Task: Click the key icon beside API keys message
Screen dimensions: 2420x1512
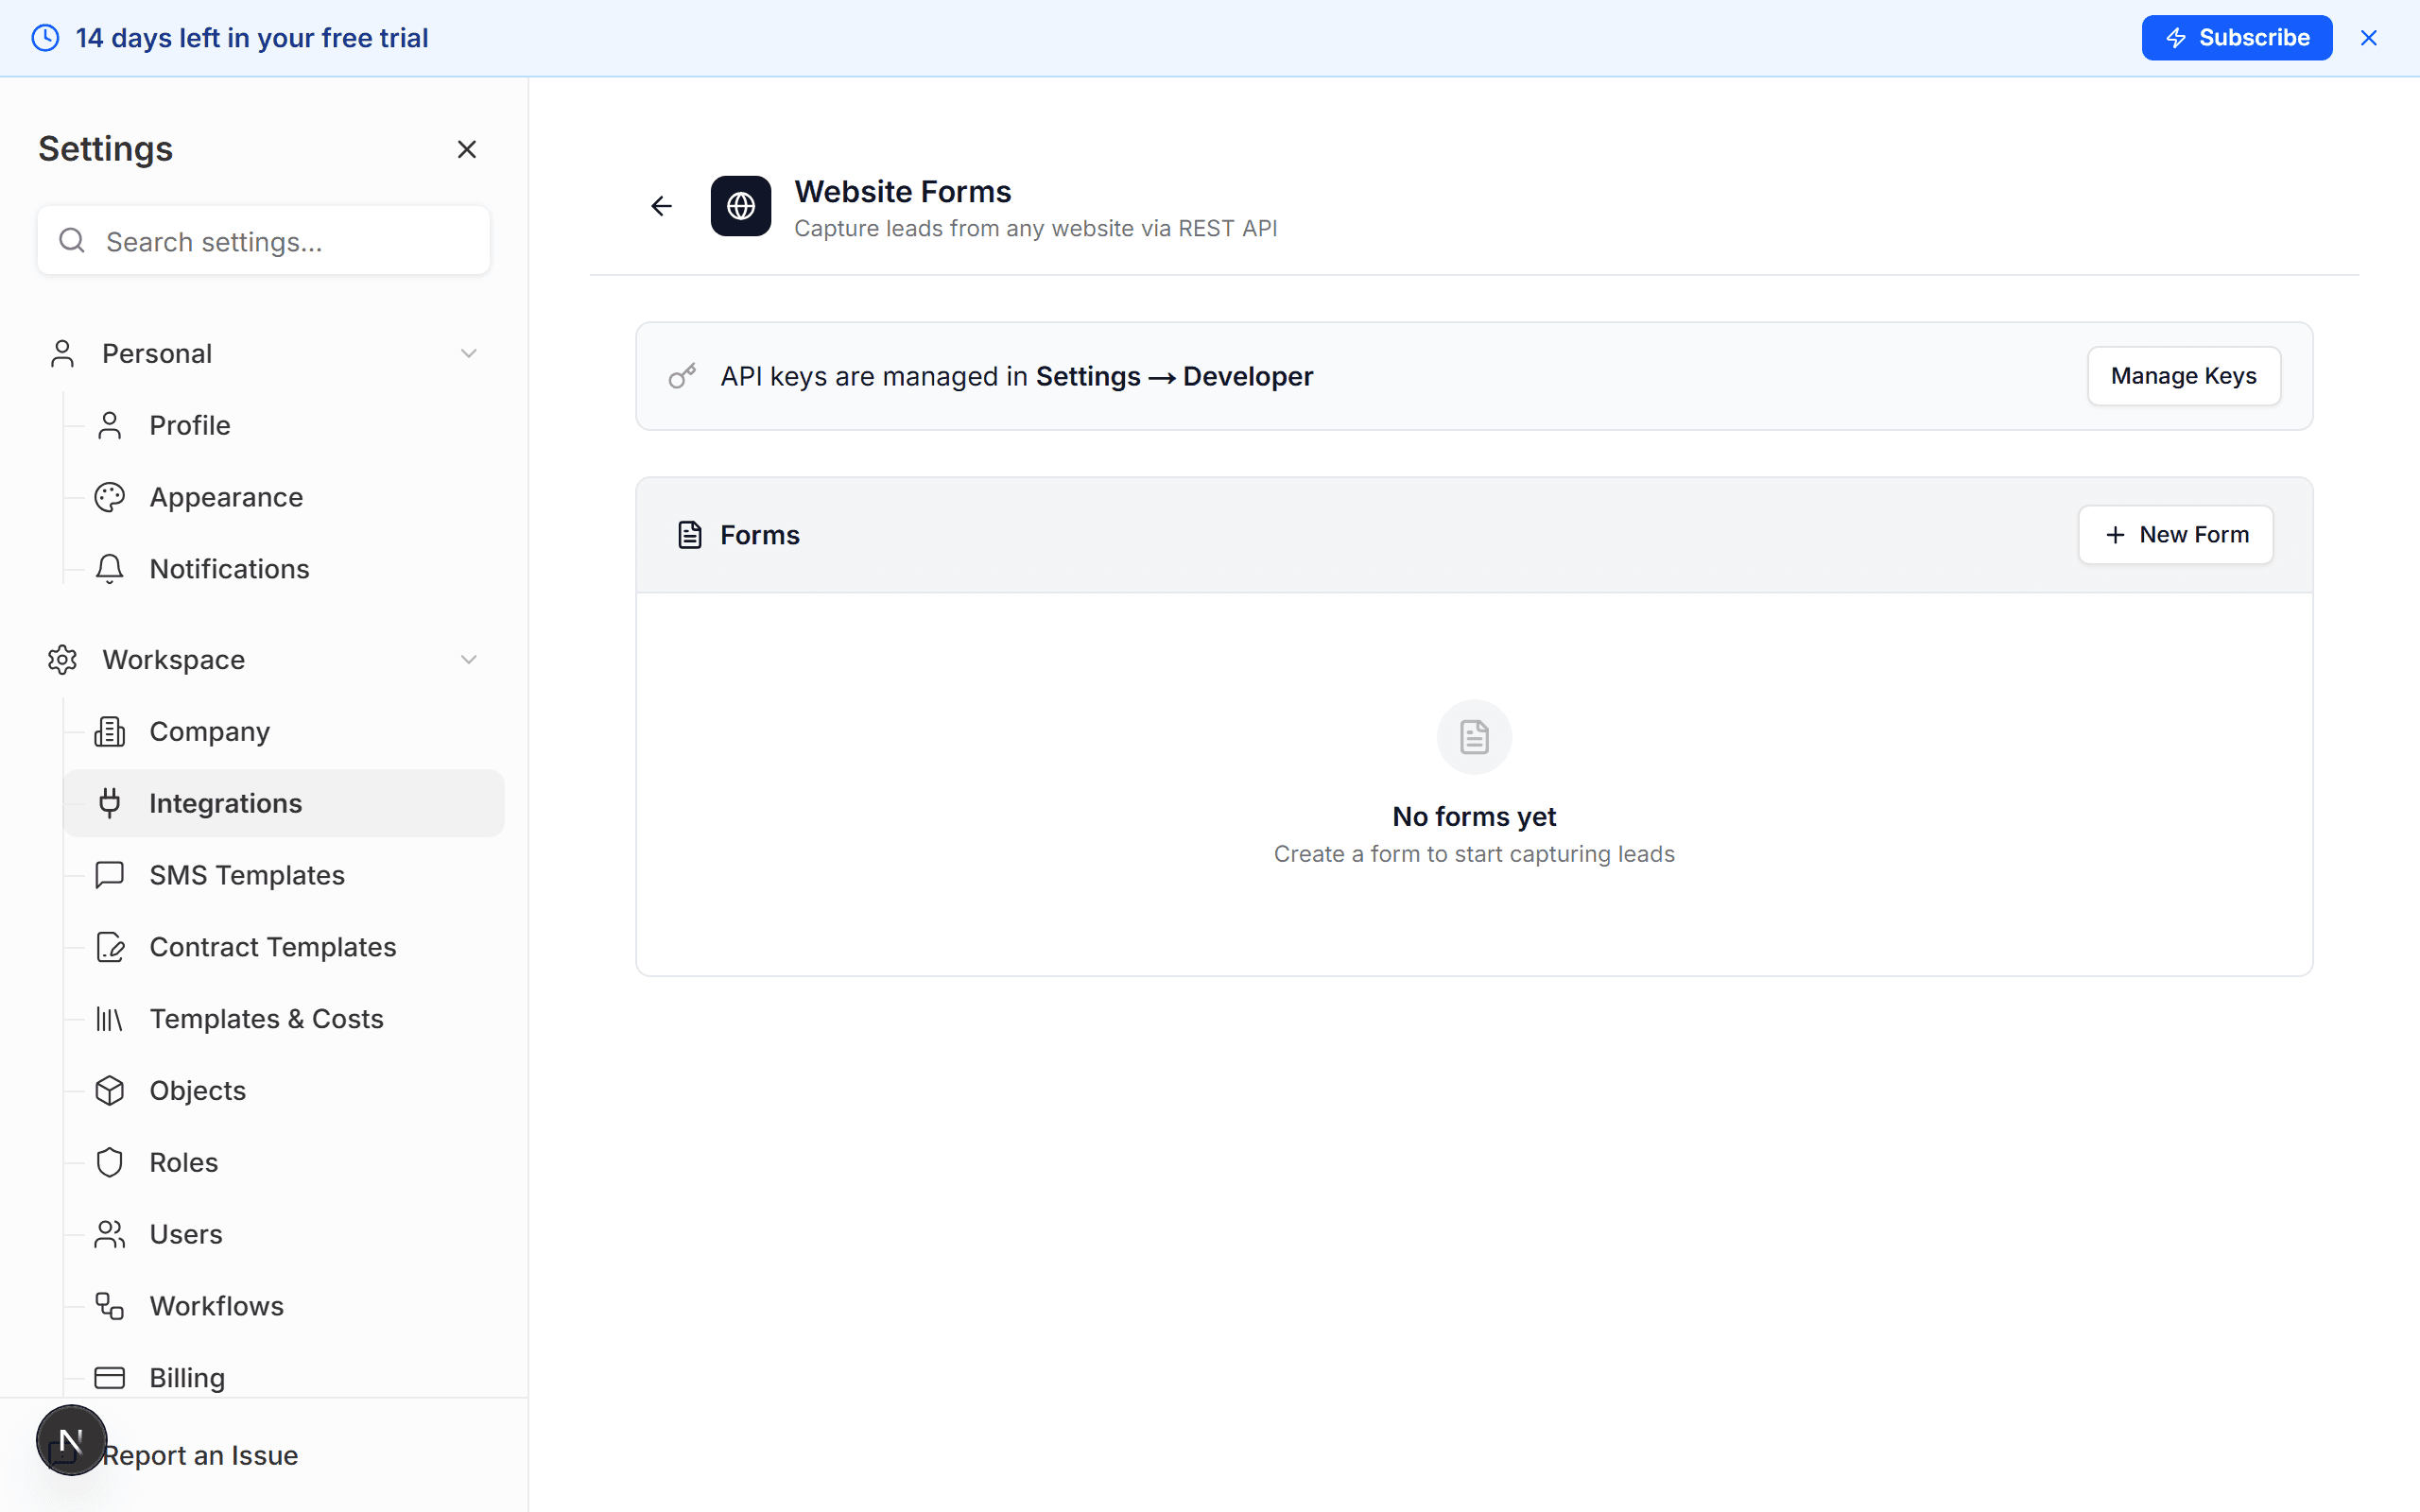Action: (682, 375)
